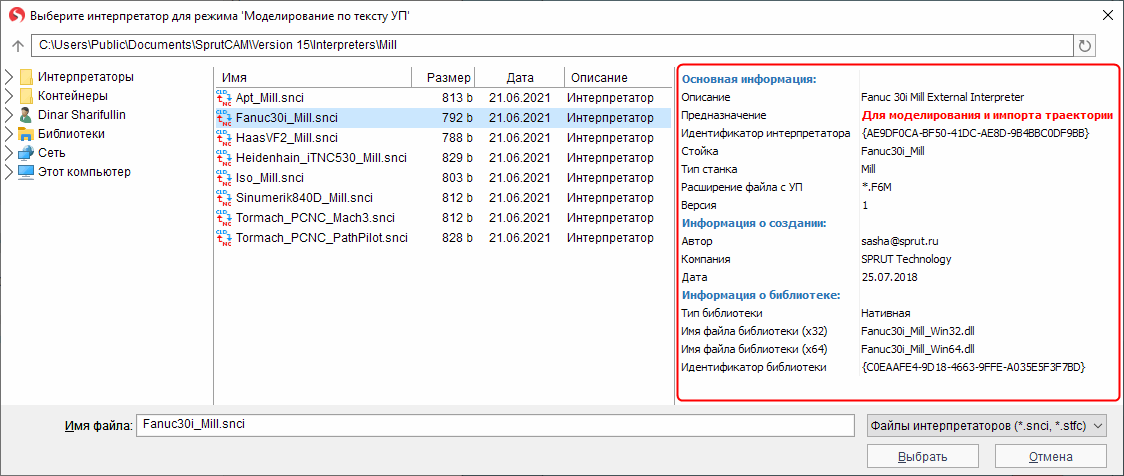Screen dimensions: 1124x476
Task: Click the Dinar Sharifullin tree label
Action: pyautogui.click(x=82, y=115)
